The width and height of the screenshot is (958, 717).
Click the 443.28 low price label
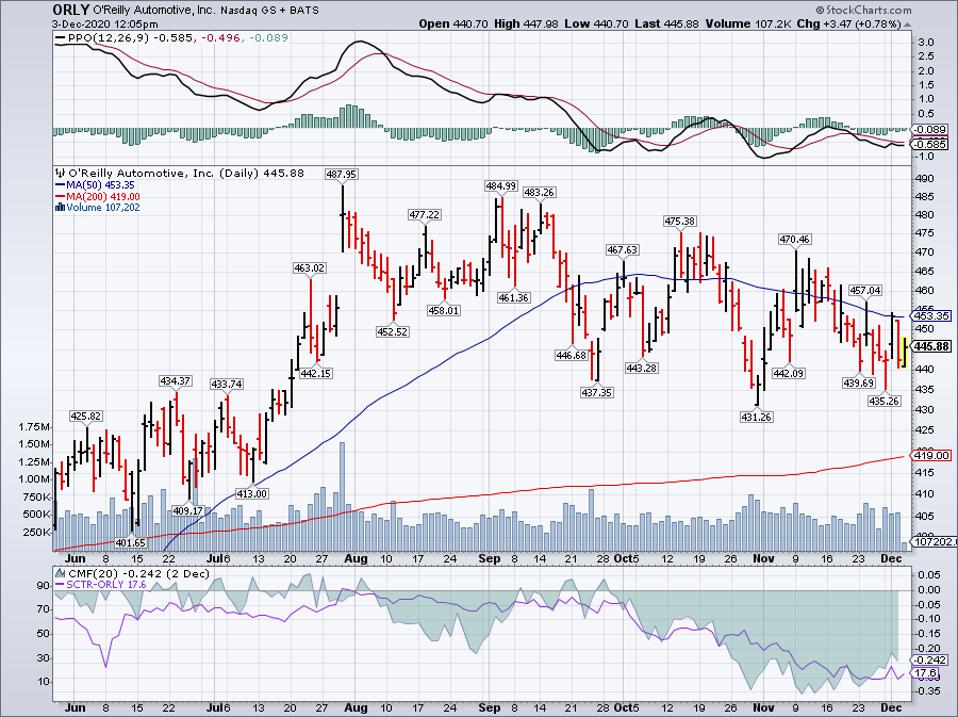642,368
